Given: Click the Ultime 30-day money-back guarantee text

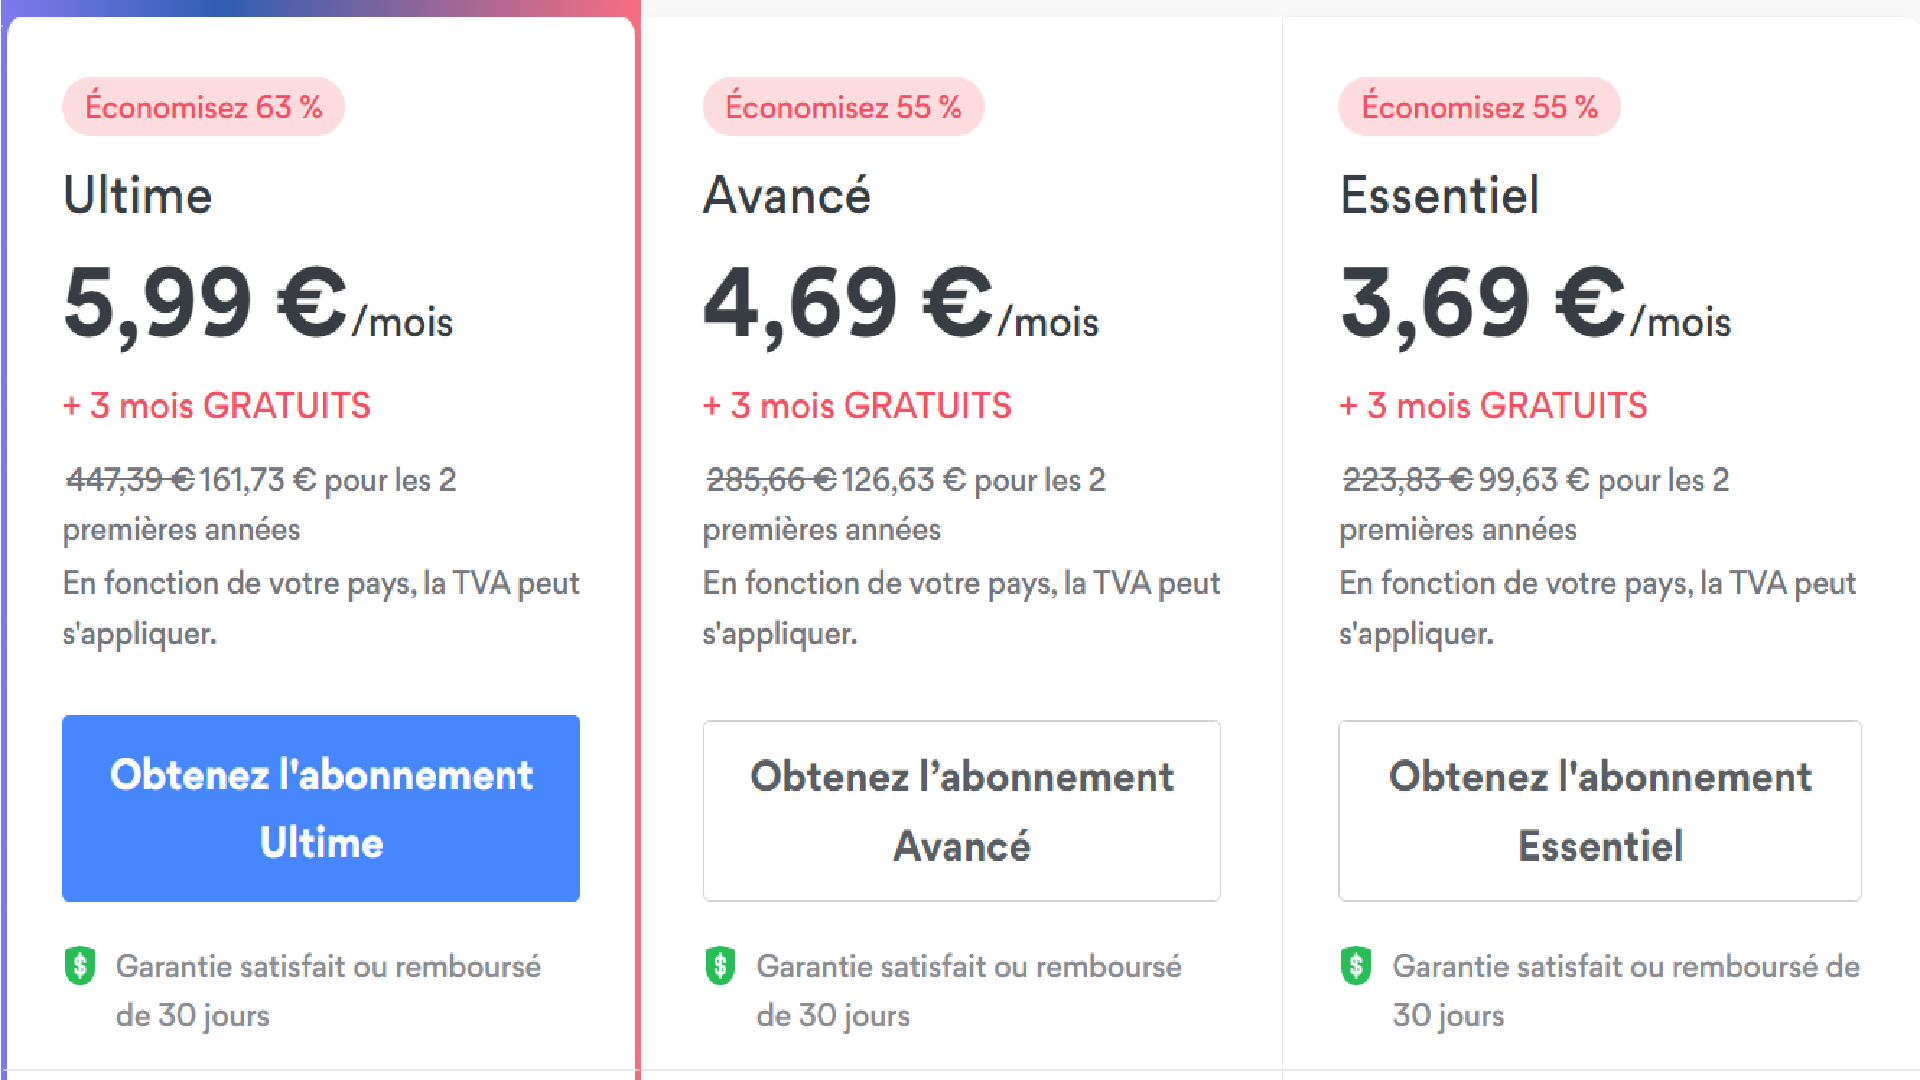Looking at the screenshot, I should tap(328, 991).
